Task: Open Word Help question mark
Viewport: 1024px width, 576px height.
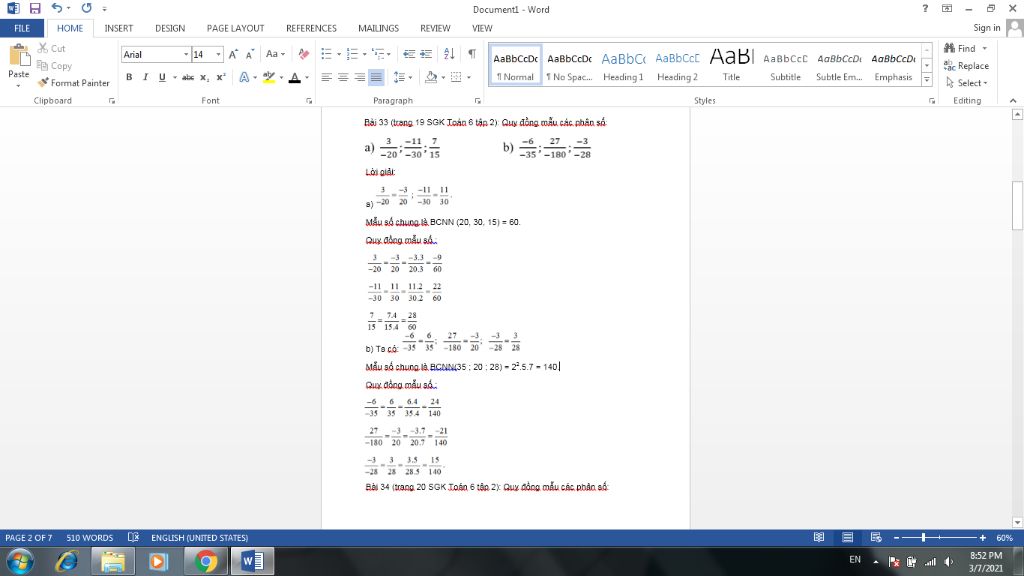Action: click(x=925, y=8)
